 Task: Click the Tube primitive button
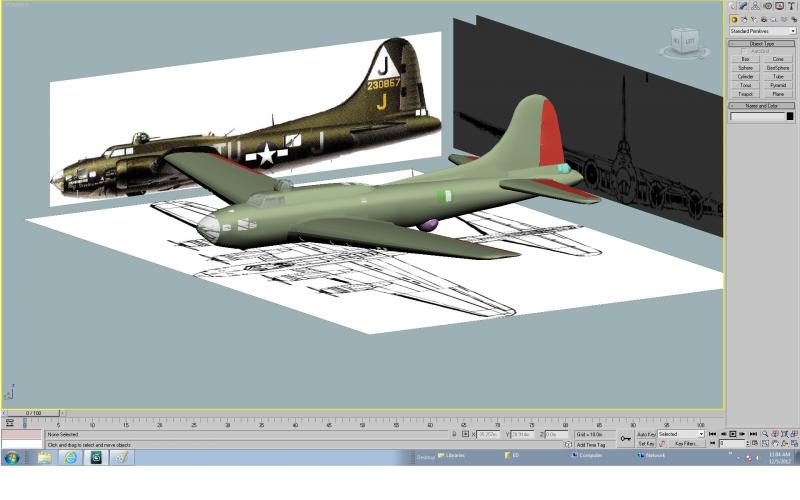(x=778, y=77)
